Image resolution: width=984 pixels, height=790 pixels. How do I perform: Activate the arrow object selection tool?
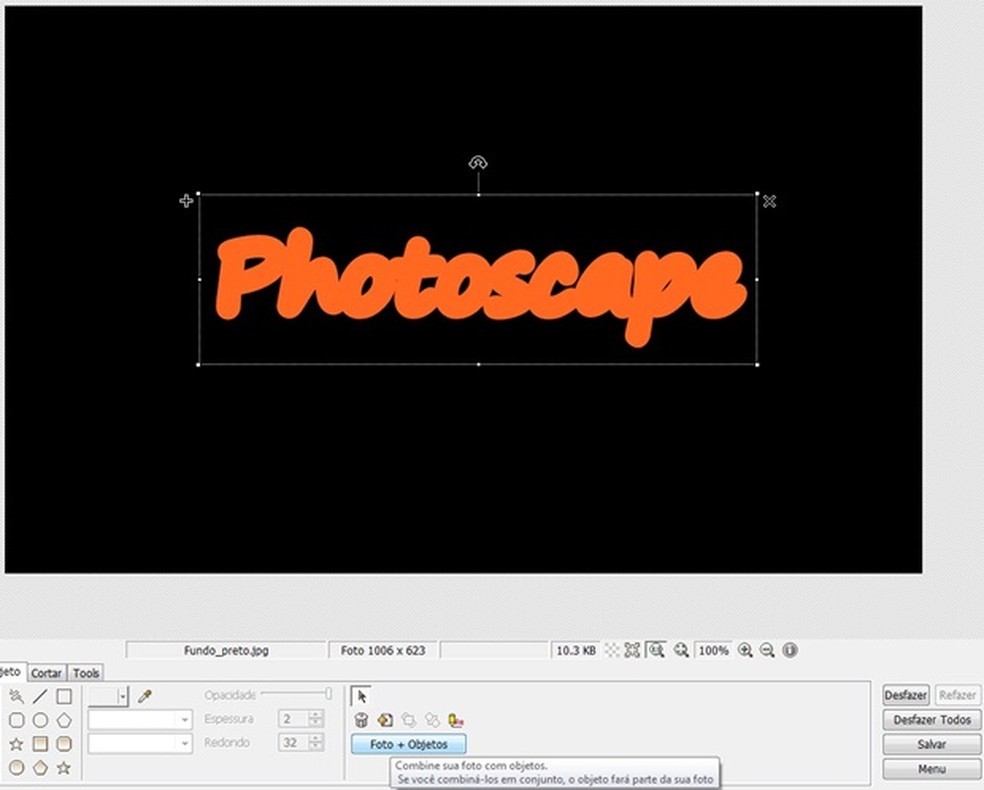[361, 696]
